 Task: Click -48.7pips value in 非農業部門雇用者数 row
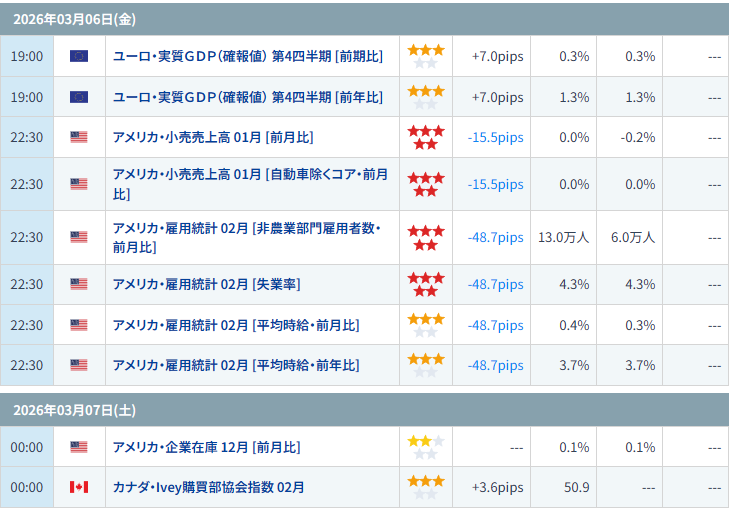[495, 237]
